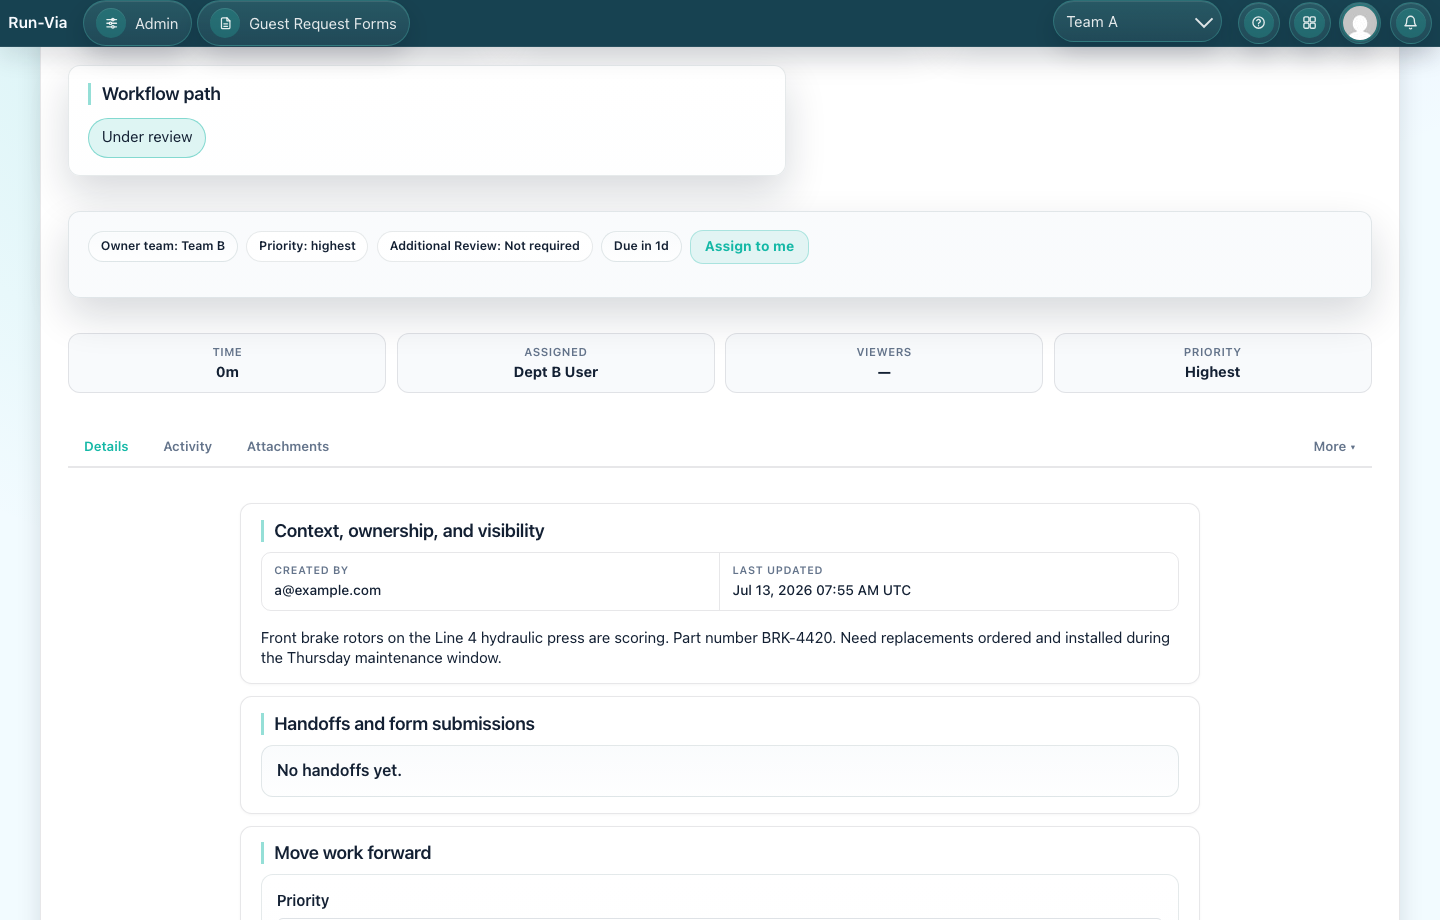This screenshot has width=1440, height=920.
Task: Expand the Team A dropdown
Action: (1137, 22)
